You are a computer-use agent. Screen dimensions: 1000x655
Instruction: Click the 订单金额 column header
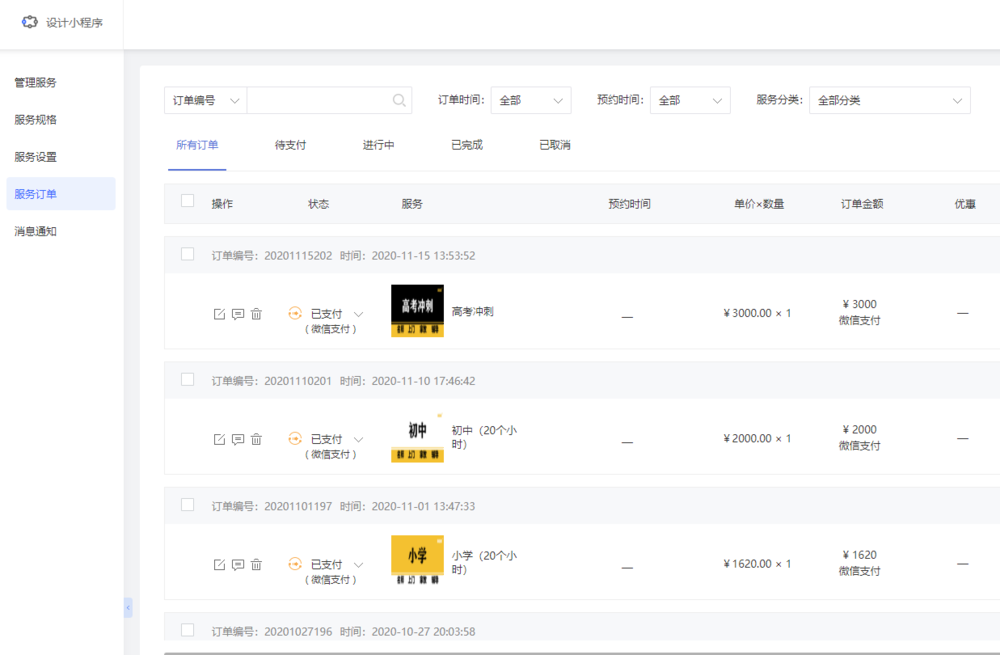coord(862,204)
